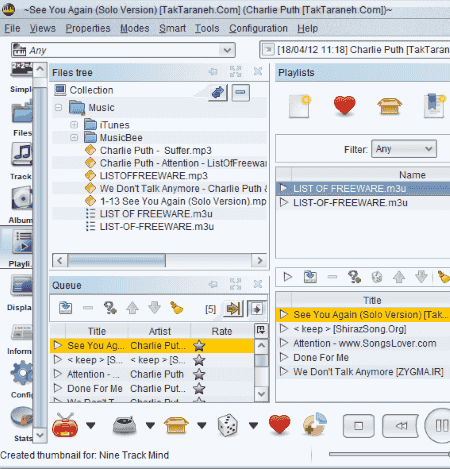Move queue item up with the up arrow
The width and height of the screenshot is (450, 469).
pyautogui.click(x=132, y=308)
